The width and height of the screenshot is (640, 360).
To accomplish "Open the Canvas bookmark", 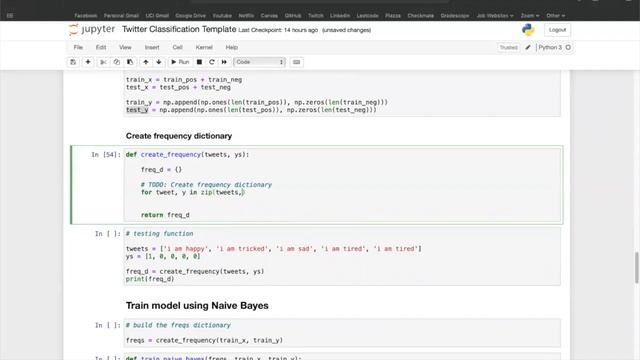I will tap(269, 16).
